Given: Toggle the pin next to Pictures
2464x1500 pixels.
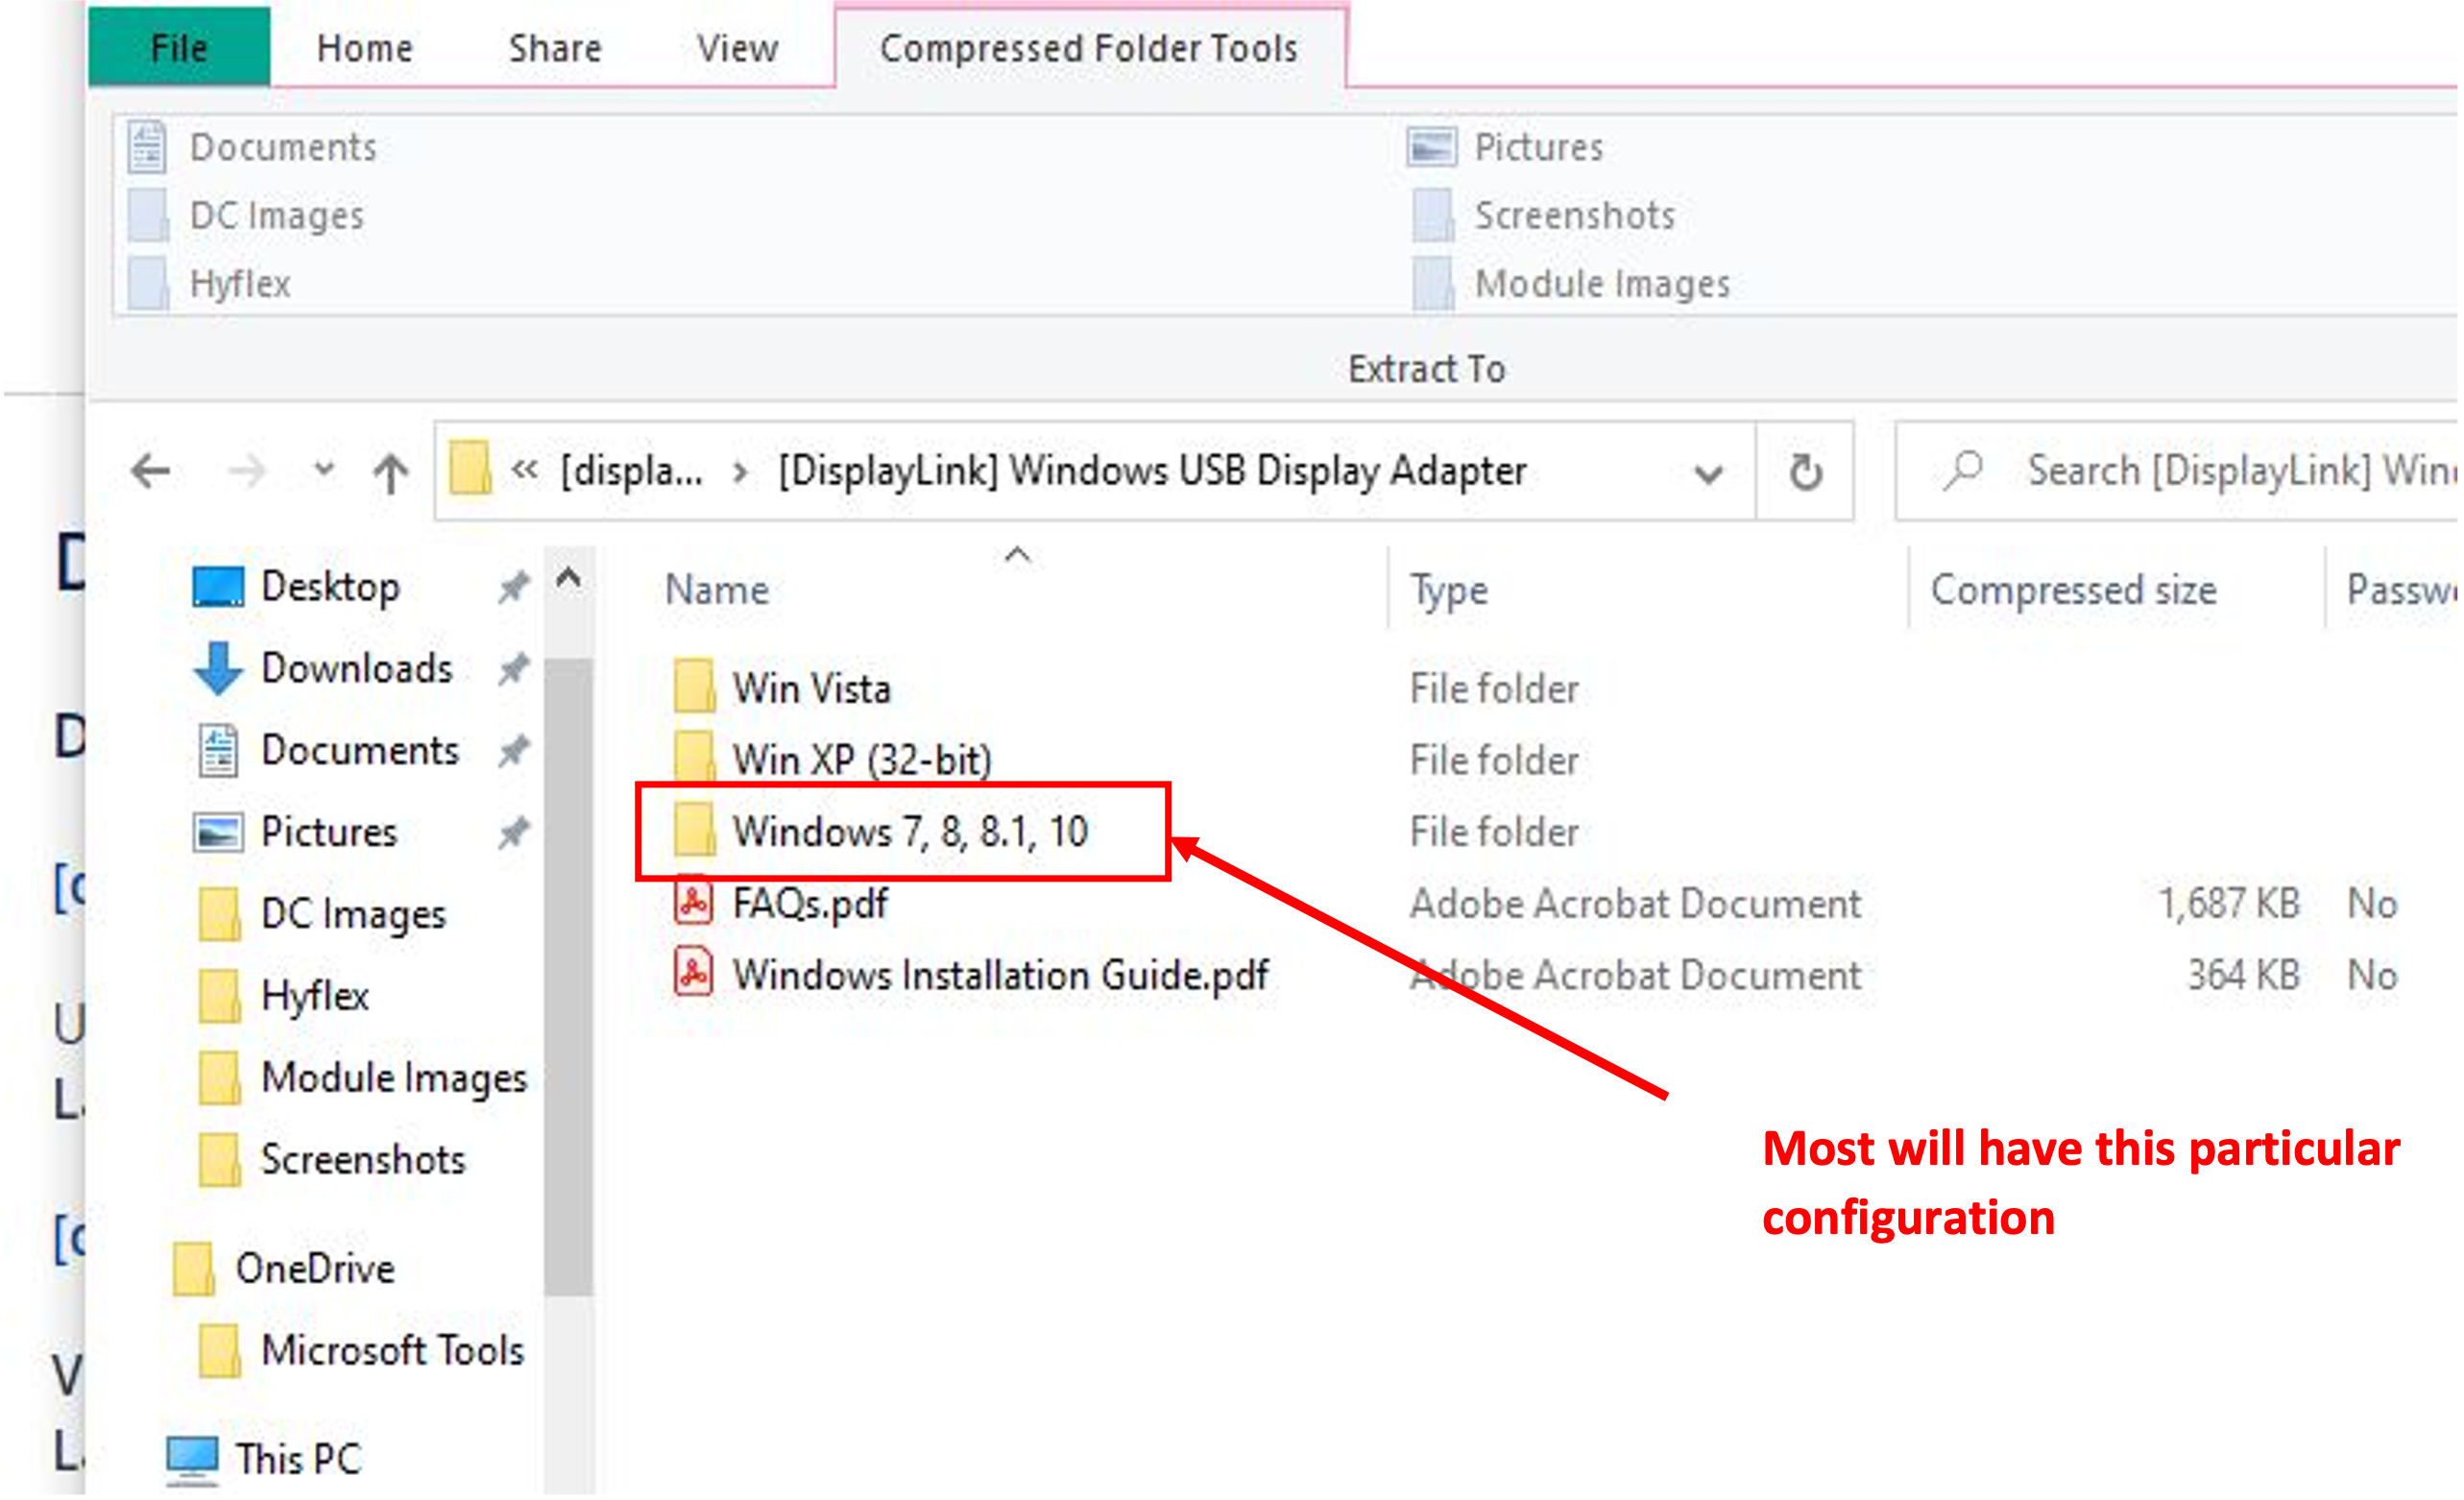Looking at the screenshot, I should (513, 832).
